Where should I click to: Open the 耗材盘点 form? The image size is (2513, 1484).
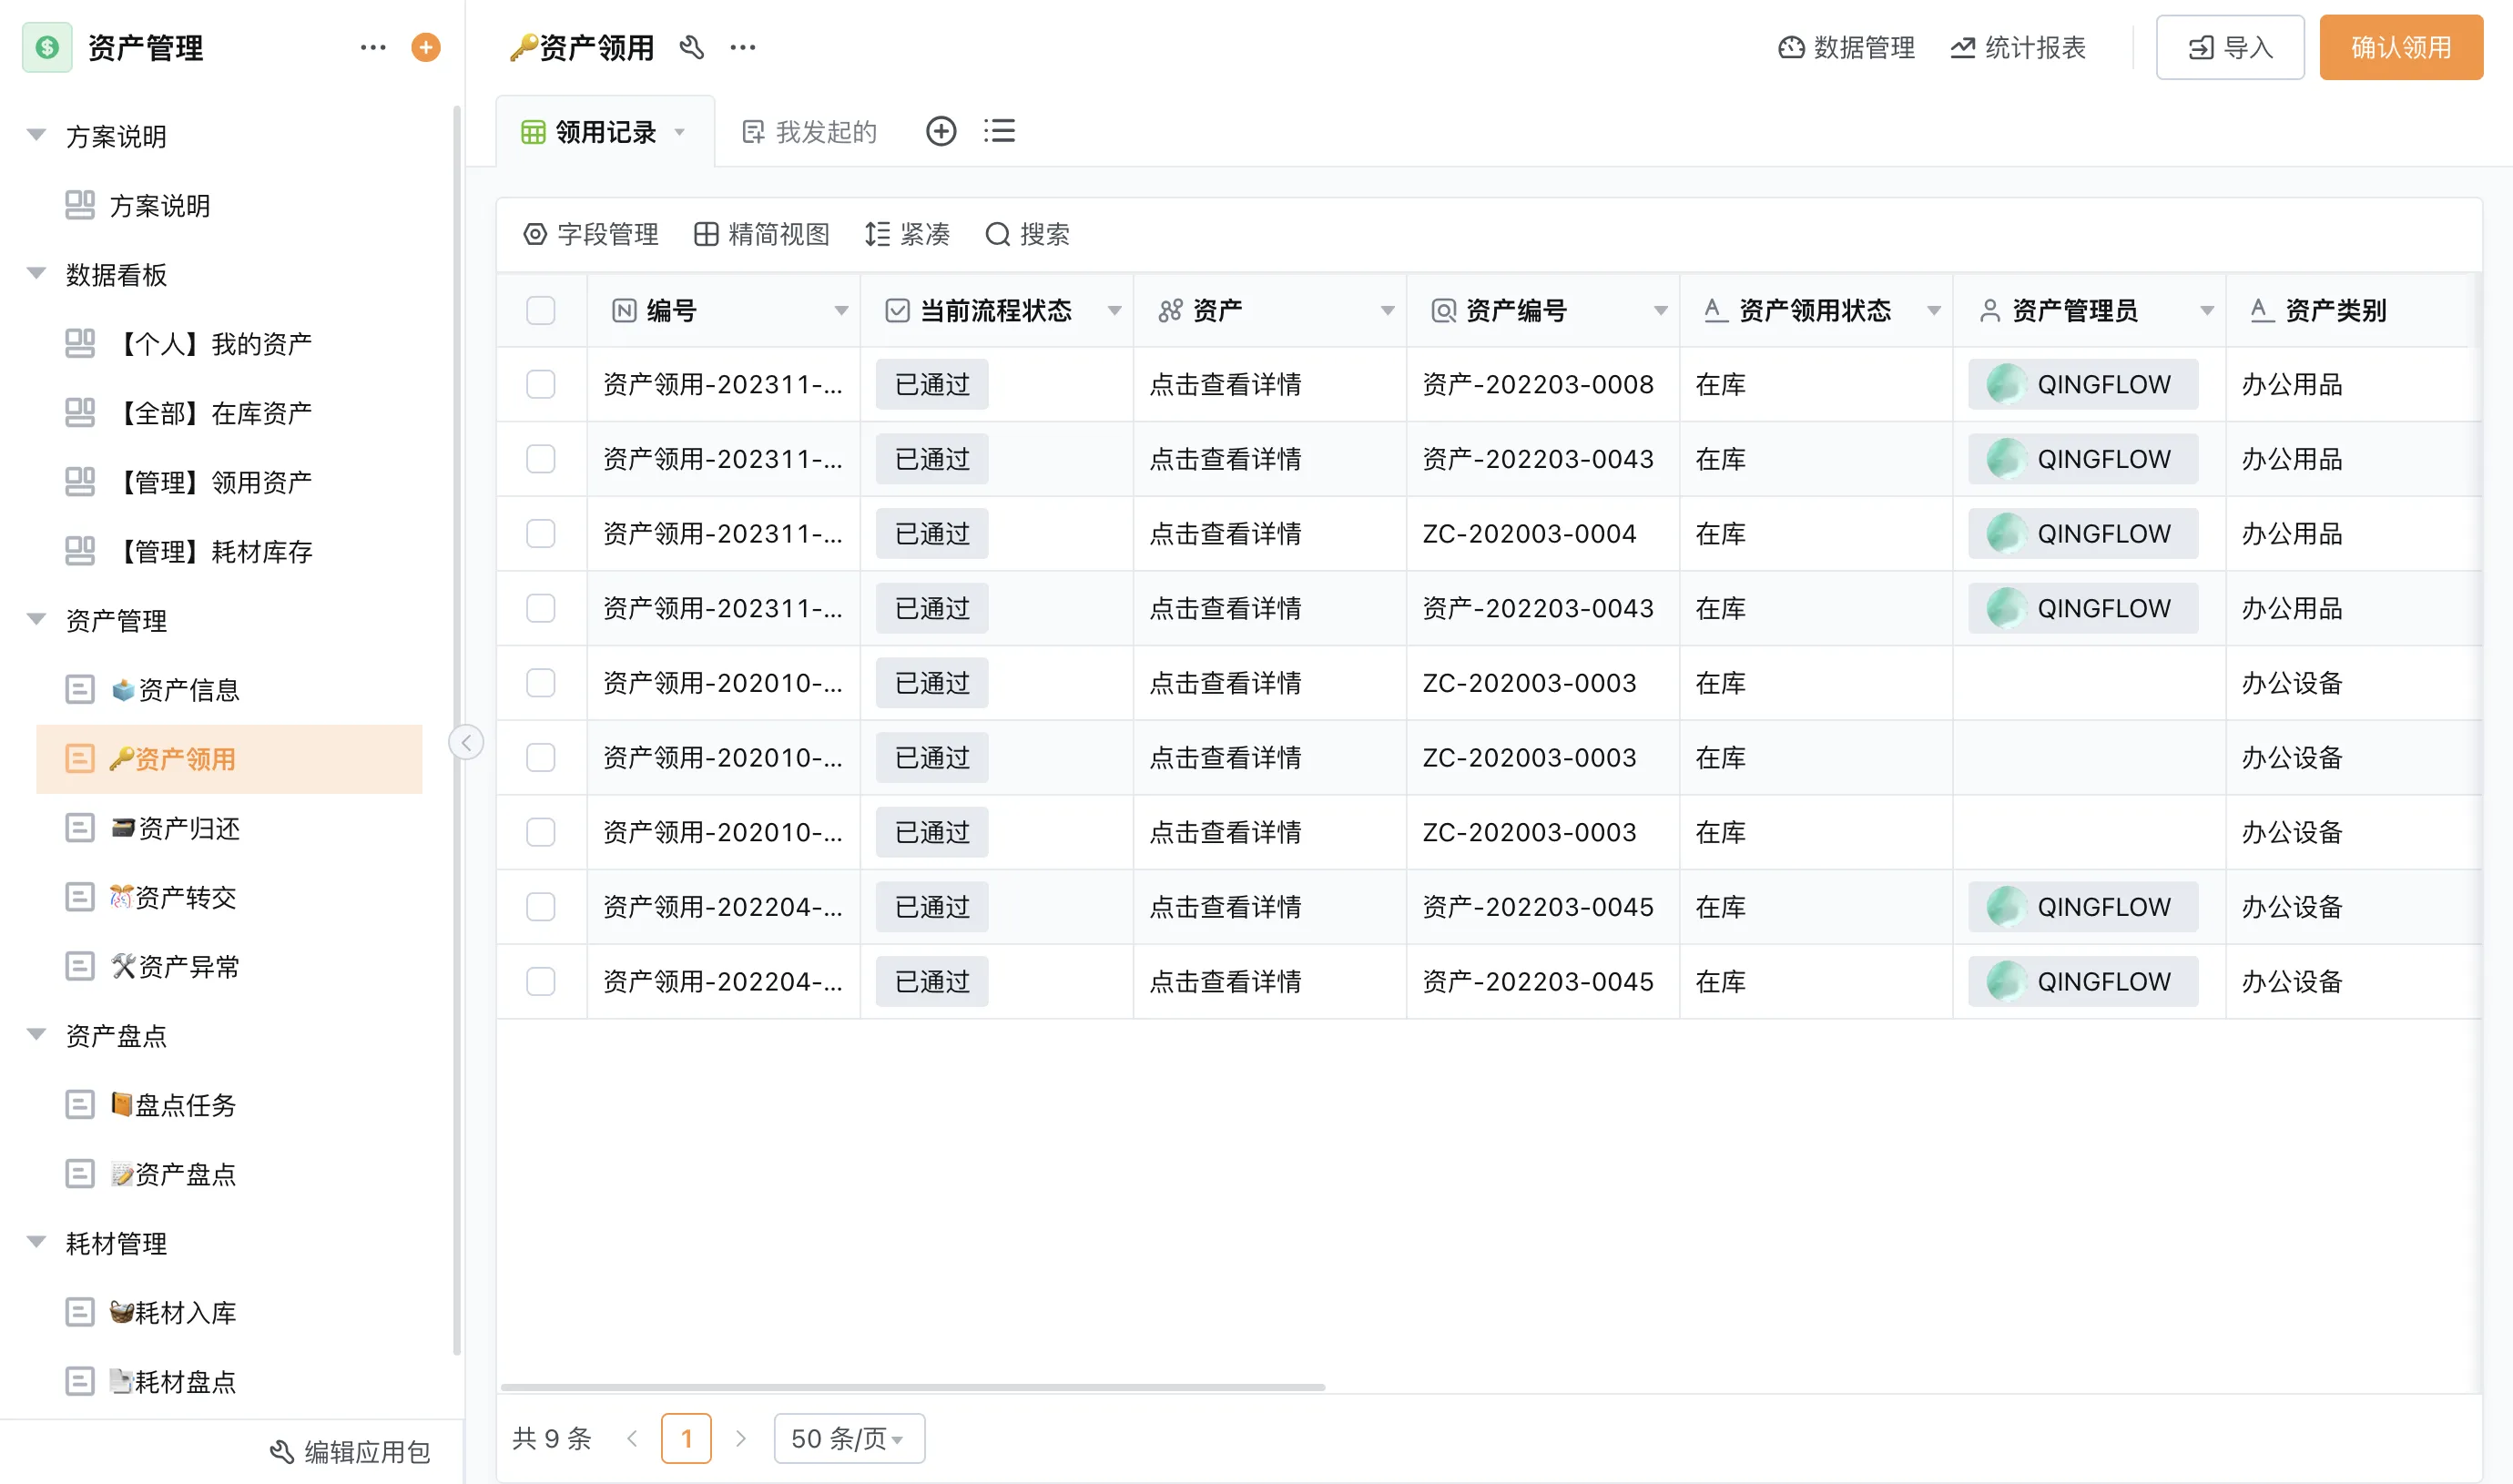229,1381
